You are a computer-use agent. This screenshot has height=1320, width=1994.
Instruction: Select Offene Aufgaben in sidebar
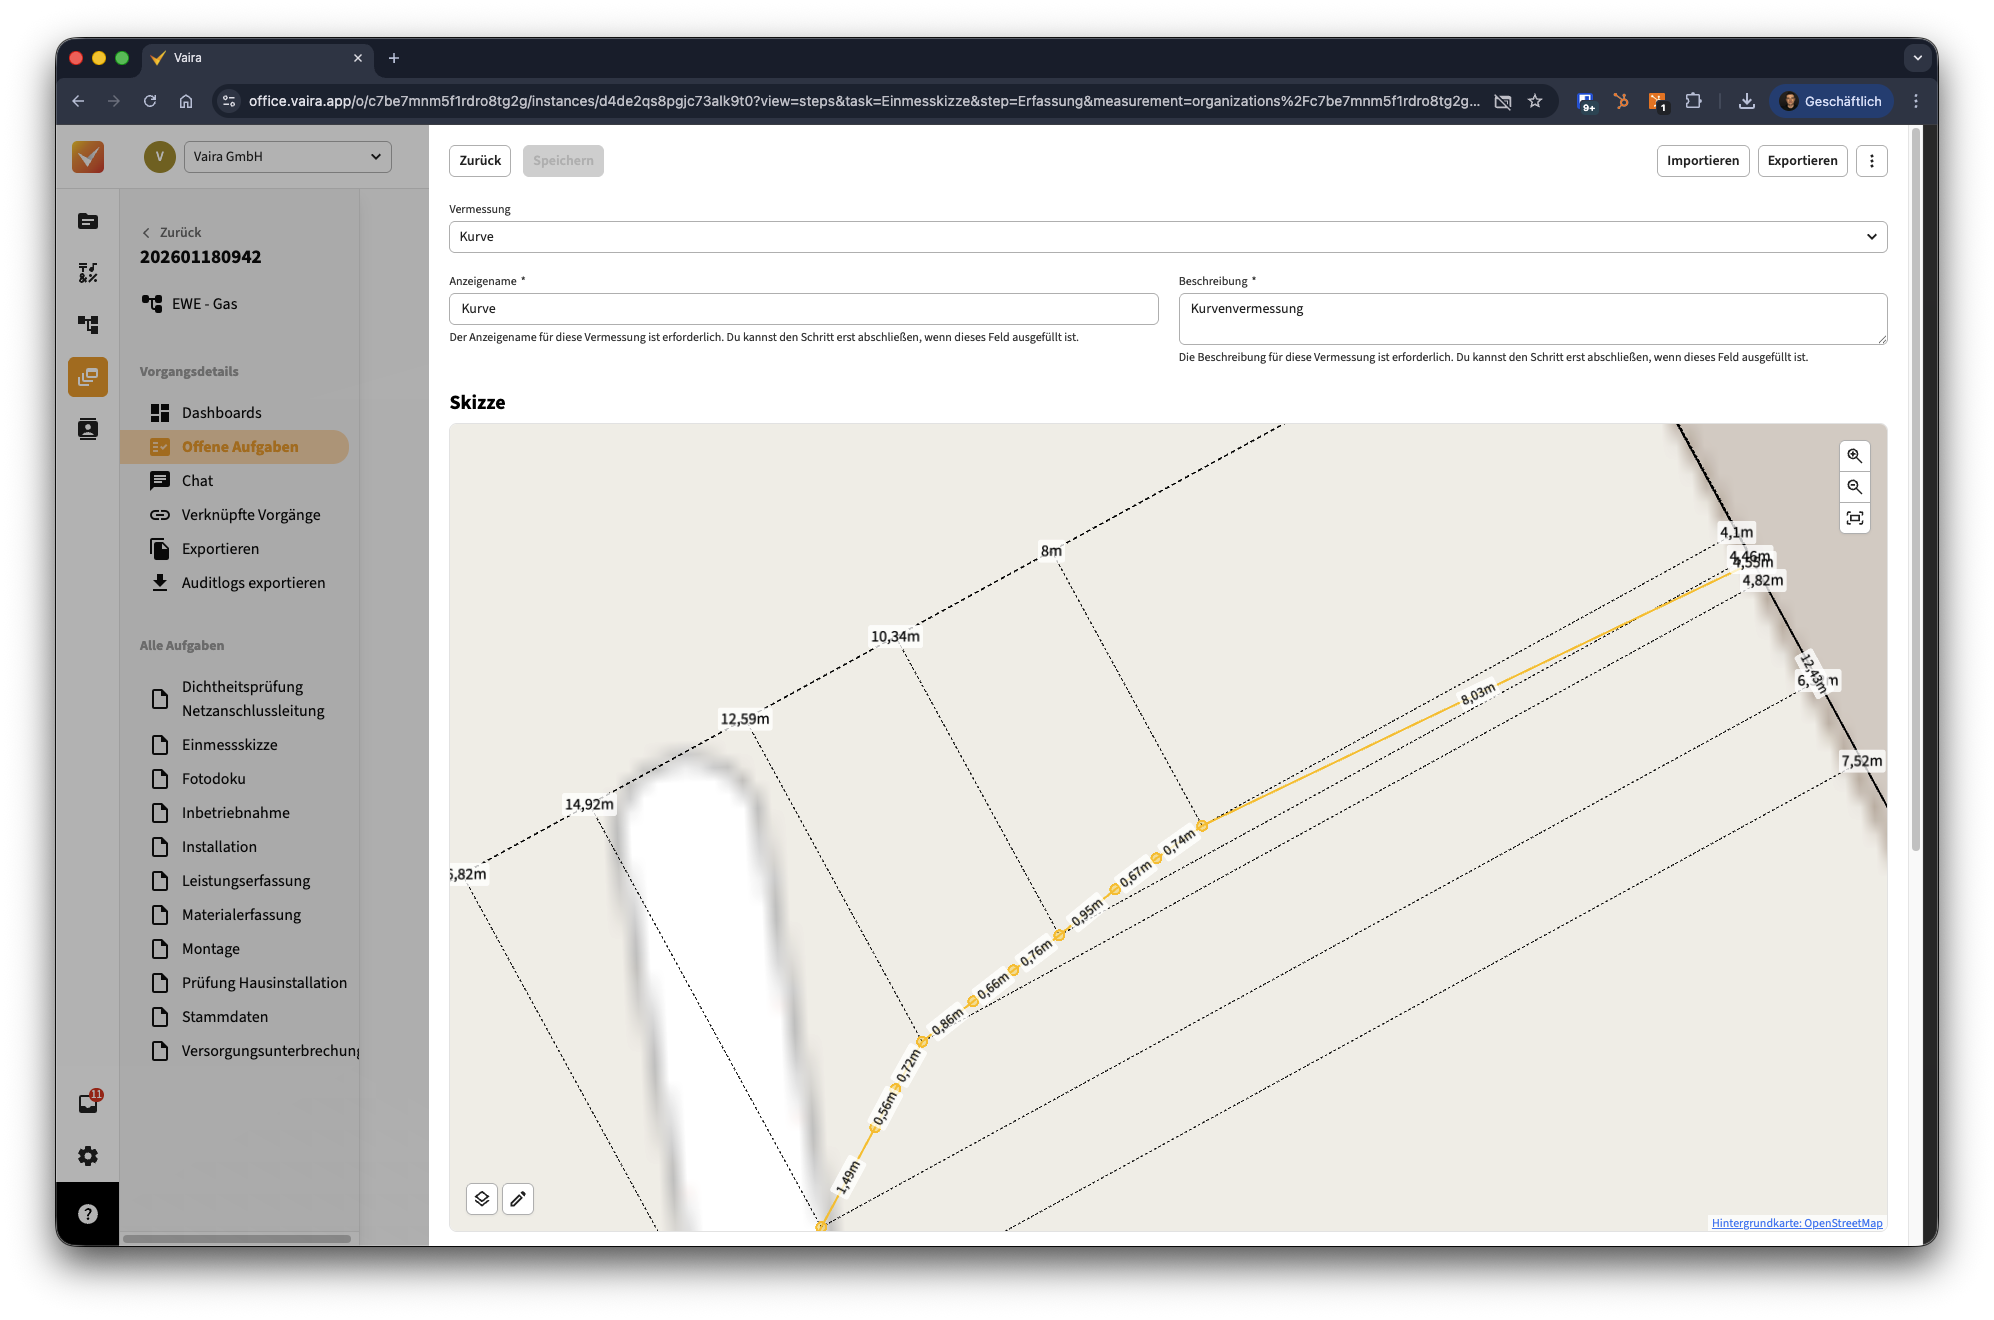click(239, 447)
